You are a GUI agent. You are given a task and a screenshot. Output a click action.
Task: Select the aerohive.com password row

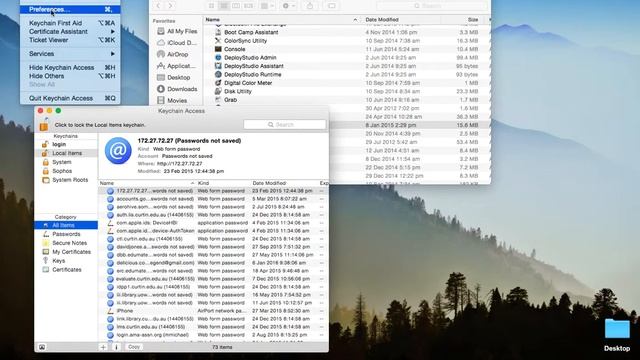(213, 207)
